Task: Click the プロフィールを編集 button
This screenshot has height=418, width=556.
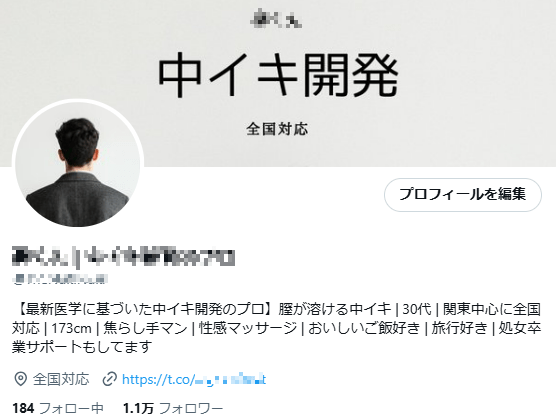Action: point(463,195)
